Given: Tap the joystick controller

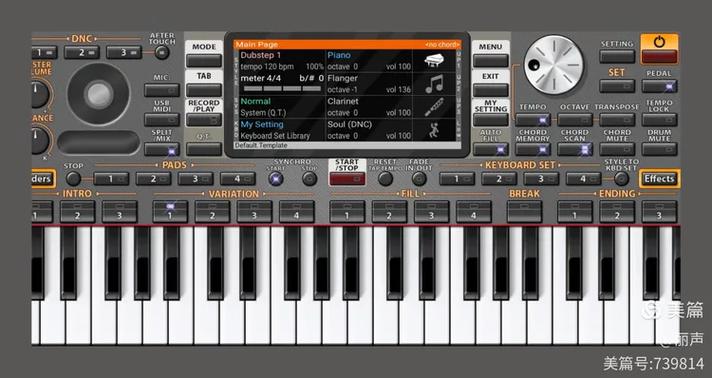Looking at the screenshot, I should (x=99, y=94).
